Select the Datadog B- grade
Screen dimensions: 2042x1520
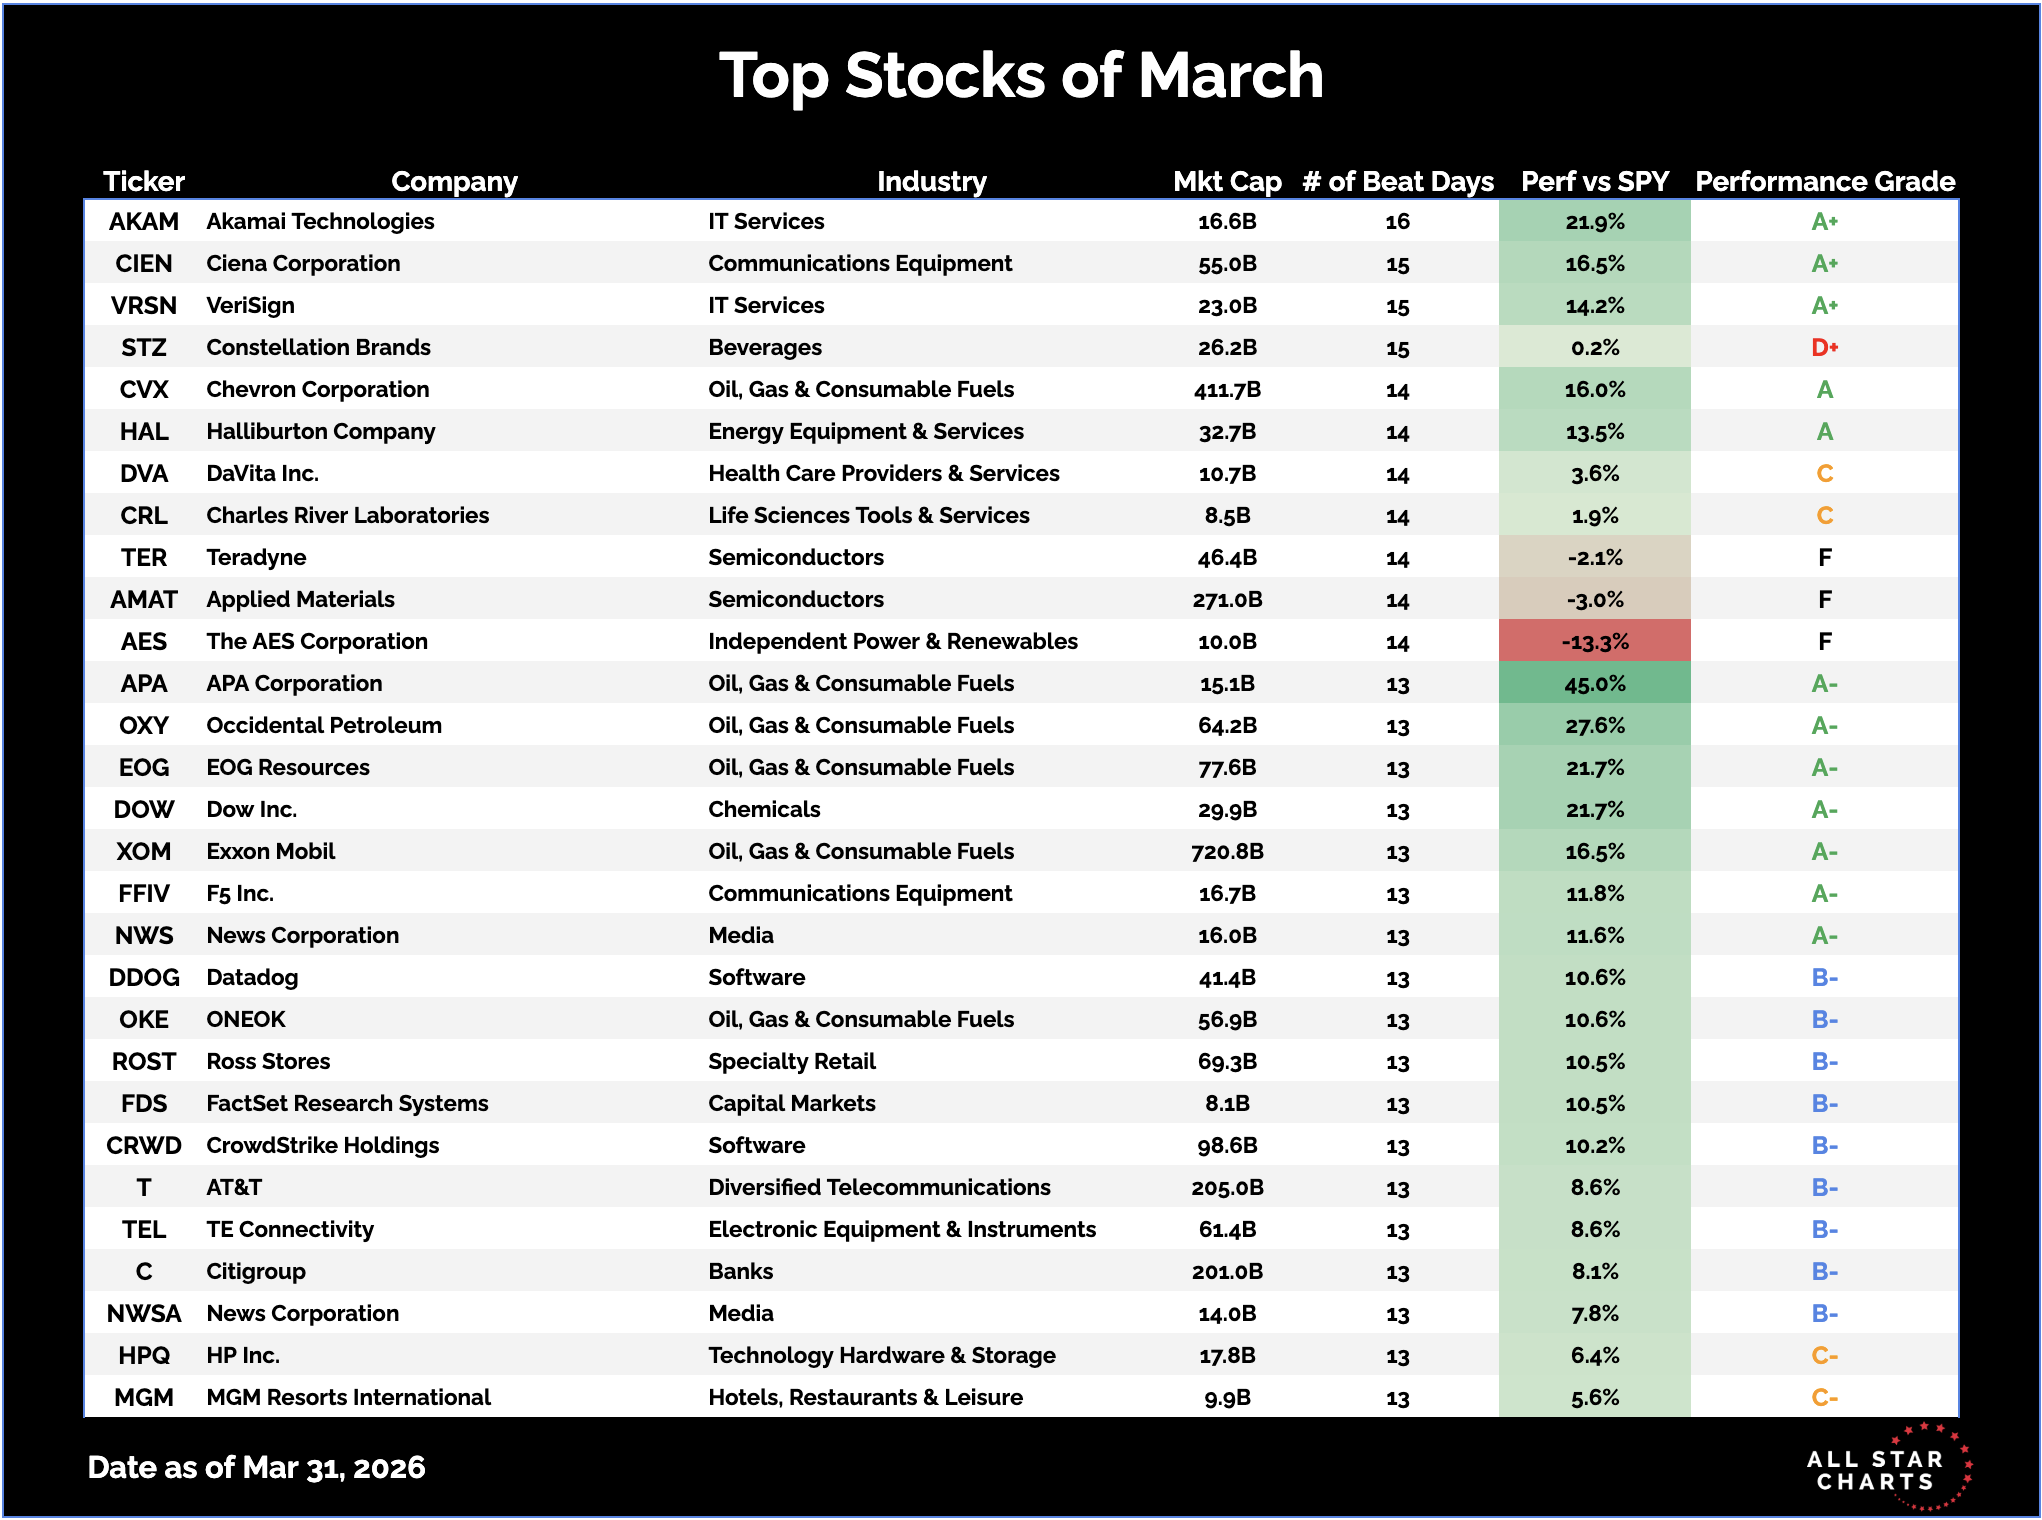click(1824, 977)
